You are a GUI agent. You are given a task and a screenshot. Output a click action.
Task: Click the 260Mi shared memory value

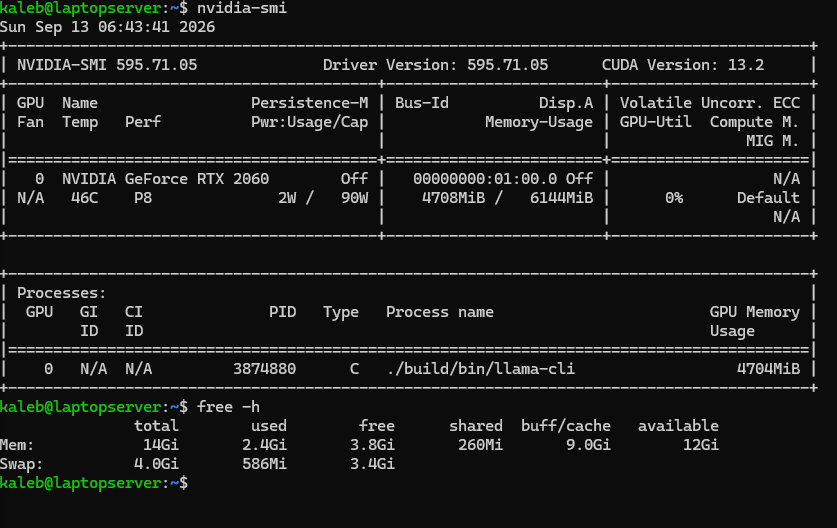(x=480, y=445)
